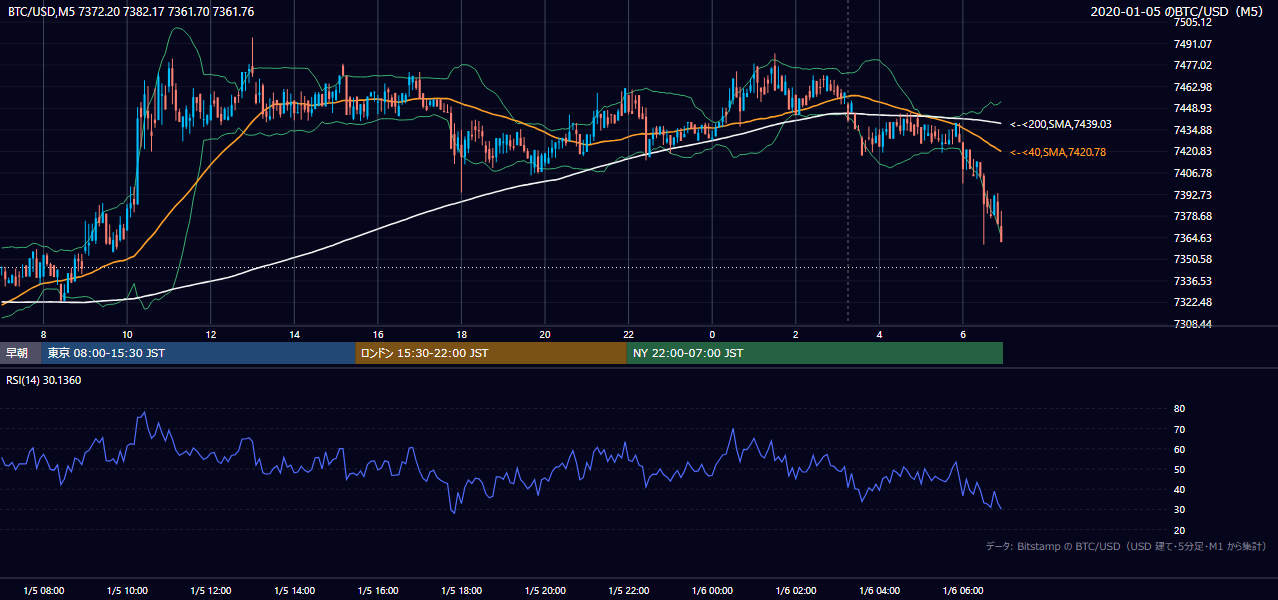This screenshot has height=600, width=1278.
Task: Click hour label 4 under the price chart
Action: point(879,333)
